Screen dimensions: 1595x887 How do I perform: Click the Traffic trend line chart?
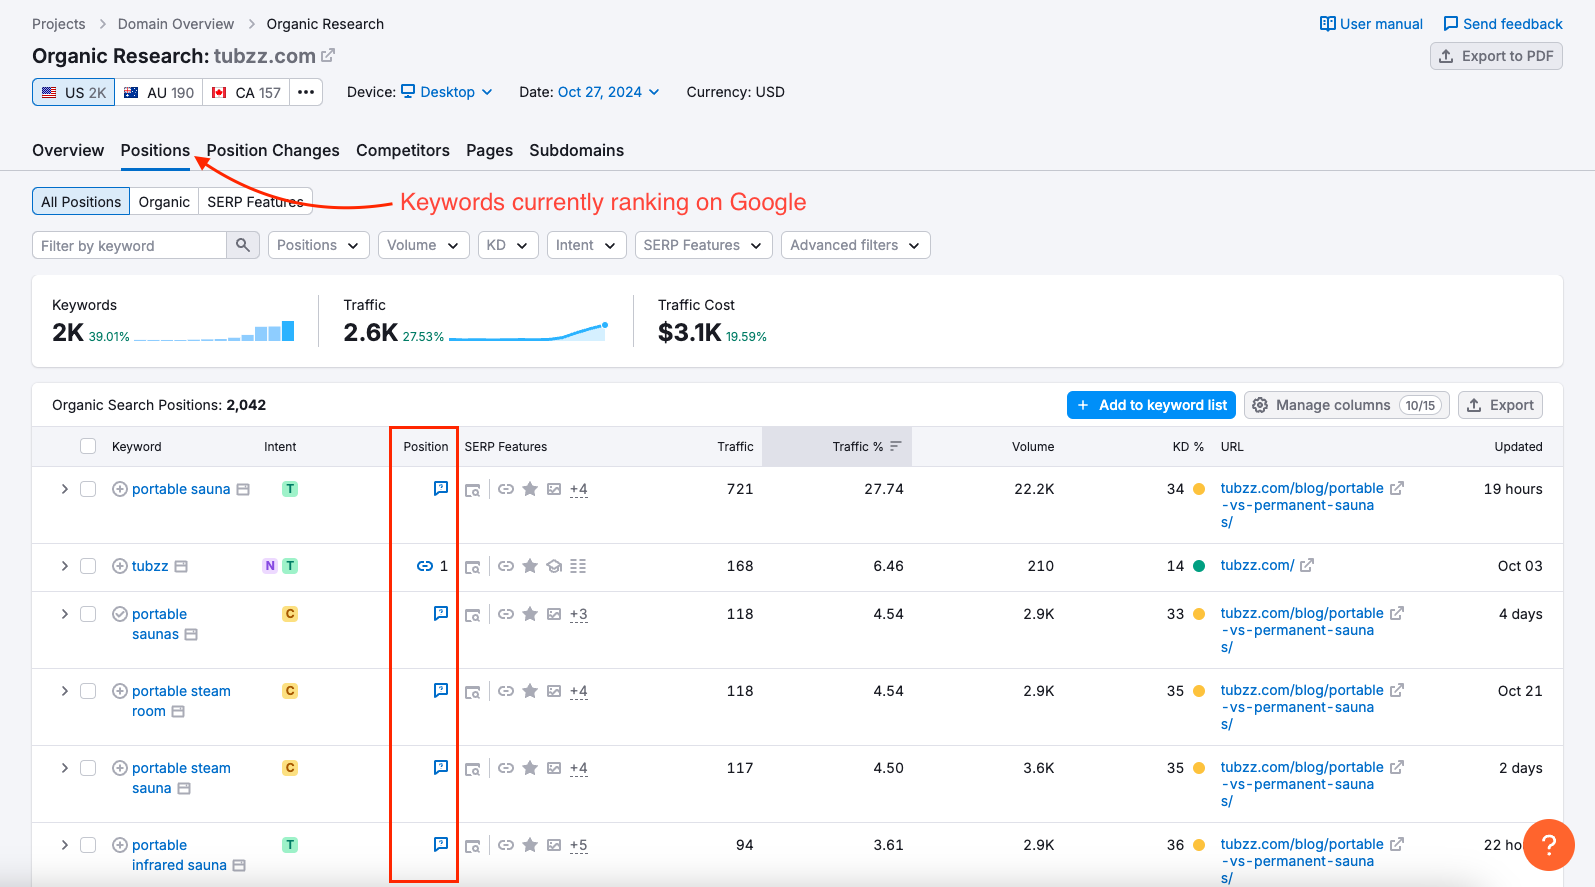coord(528,331)
